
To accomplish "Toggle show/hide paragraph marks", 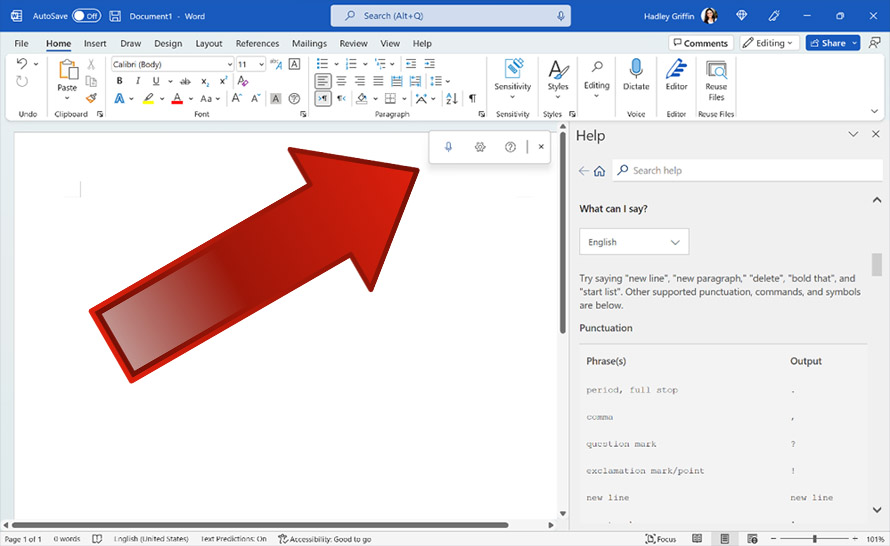I will click(472, 99).
